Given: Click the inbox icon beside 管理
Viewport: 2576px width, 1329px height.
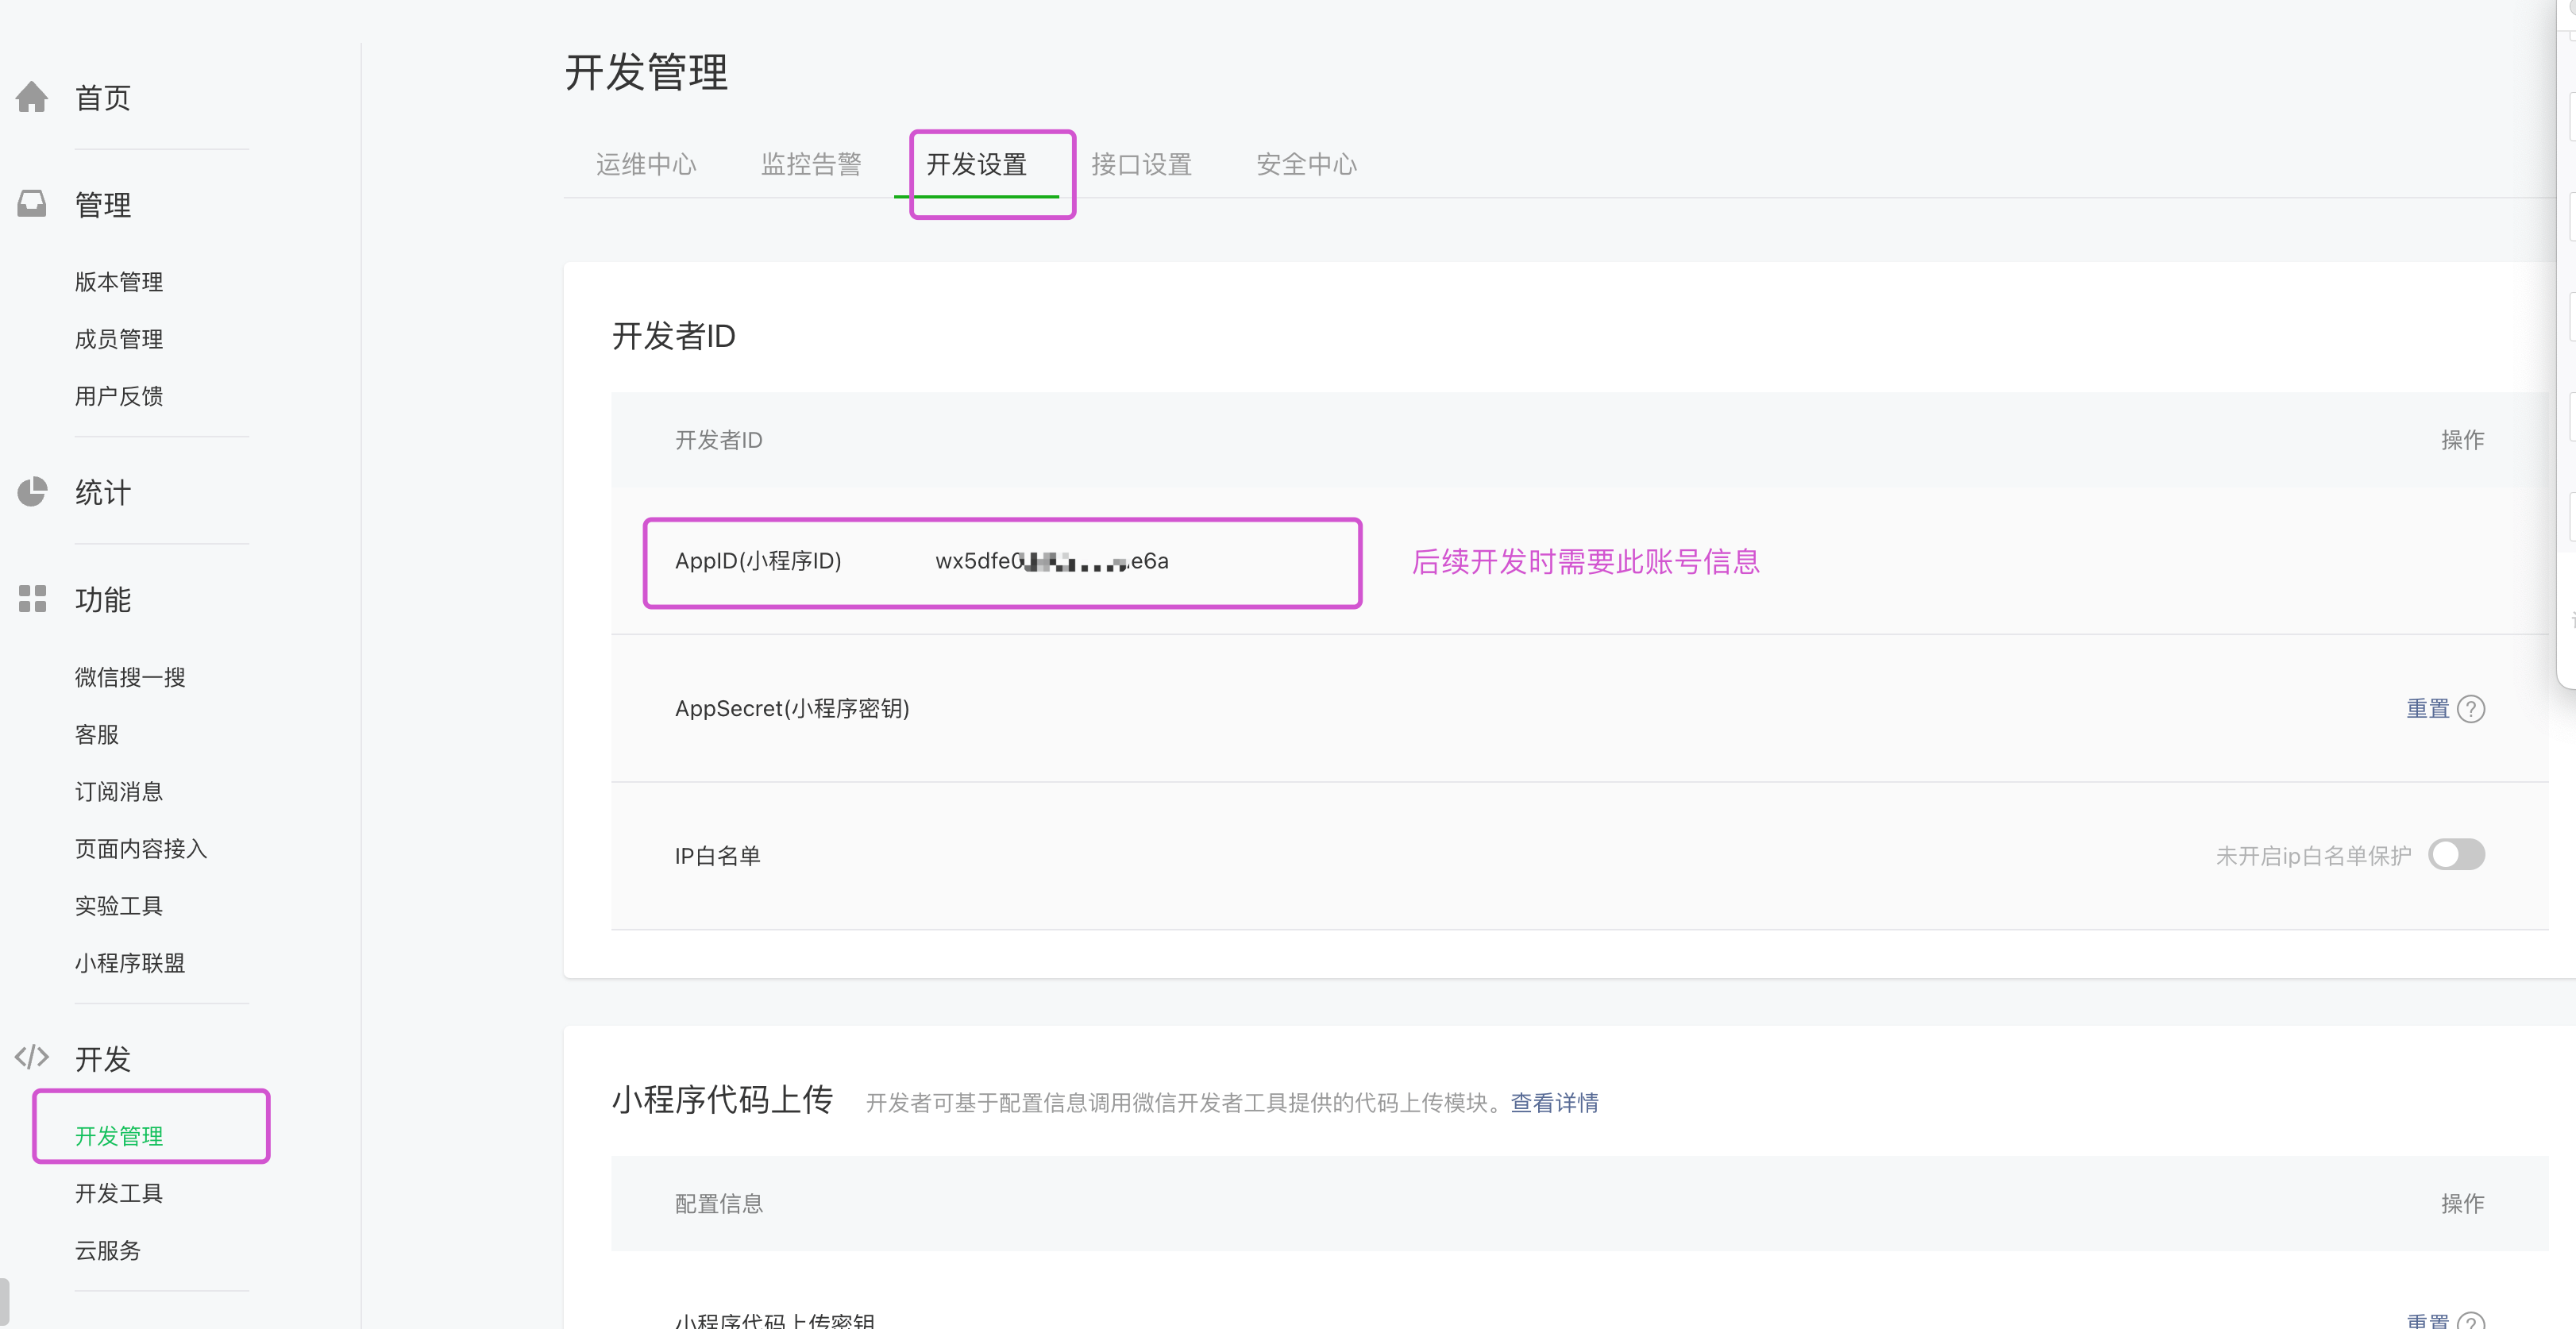Looking at the screenshot, I should pyautogui.click(x=32, y=204).
